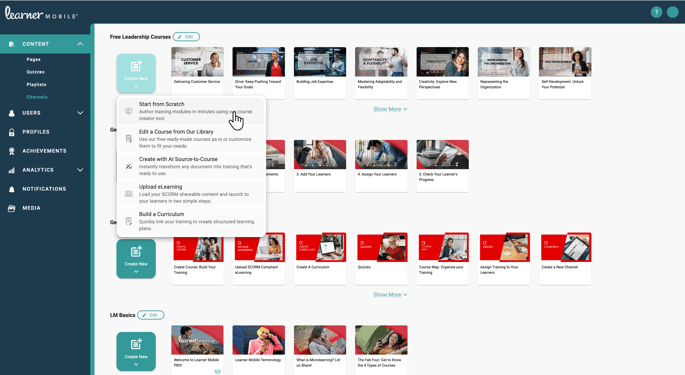
Task: Open the user account avatar circle
Action: pos(672,12)
